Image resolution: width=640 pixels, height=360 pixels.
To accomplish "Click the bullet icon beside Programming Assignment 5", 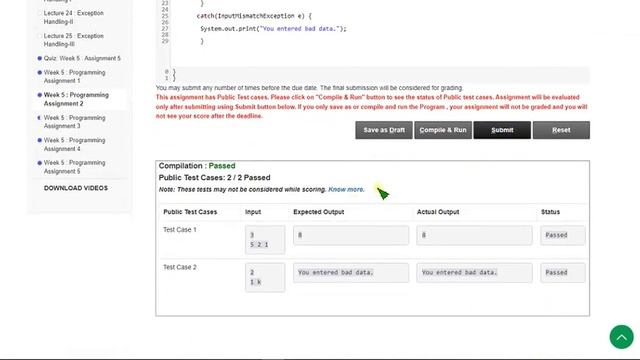I will [x=40, y=163].
